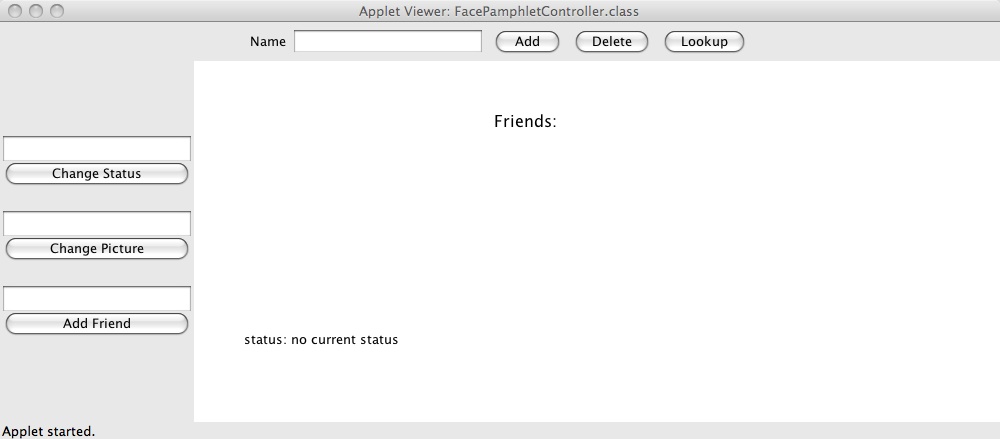The height and width of the screenshot is (439, 1000).
Task: Hit the Lookup button
Action: [704, 42]
